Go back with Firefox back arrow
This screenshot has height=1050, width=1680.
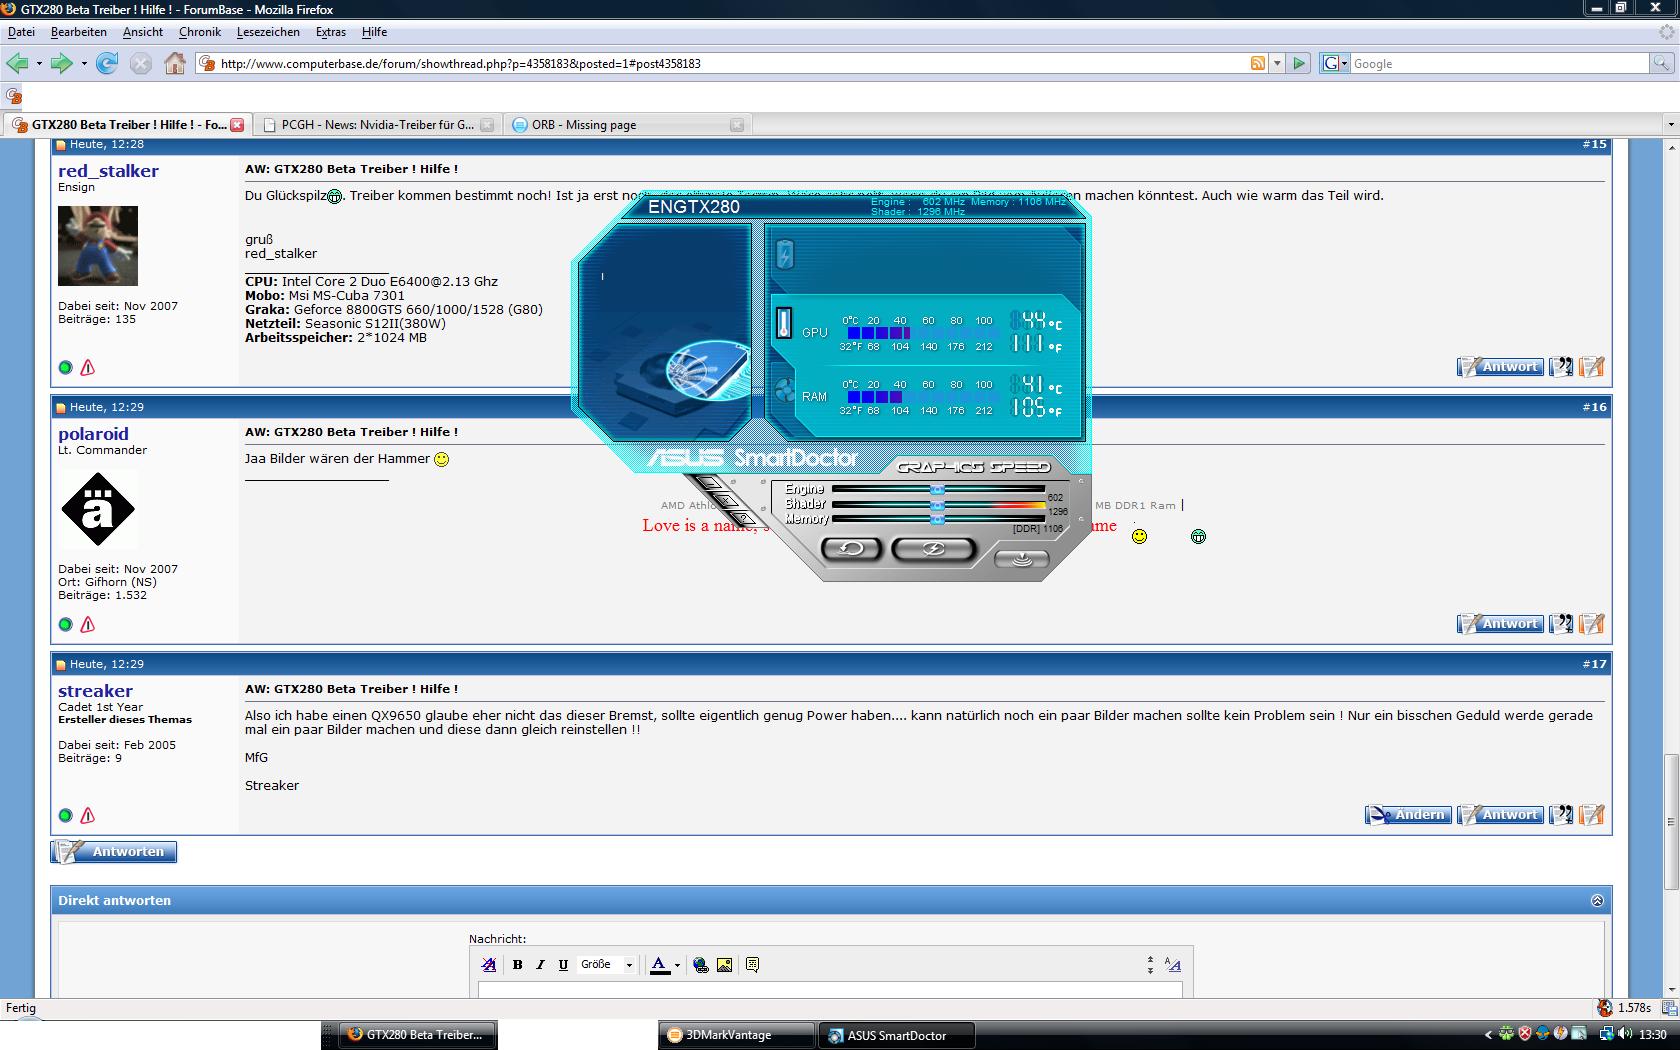click(x=17, y=63)
